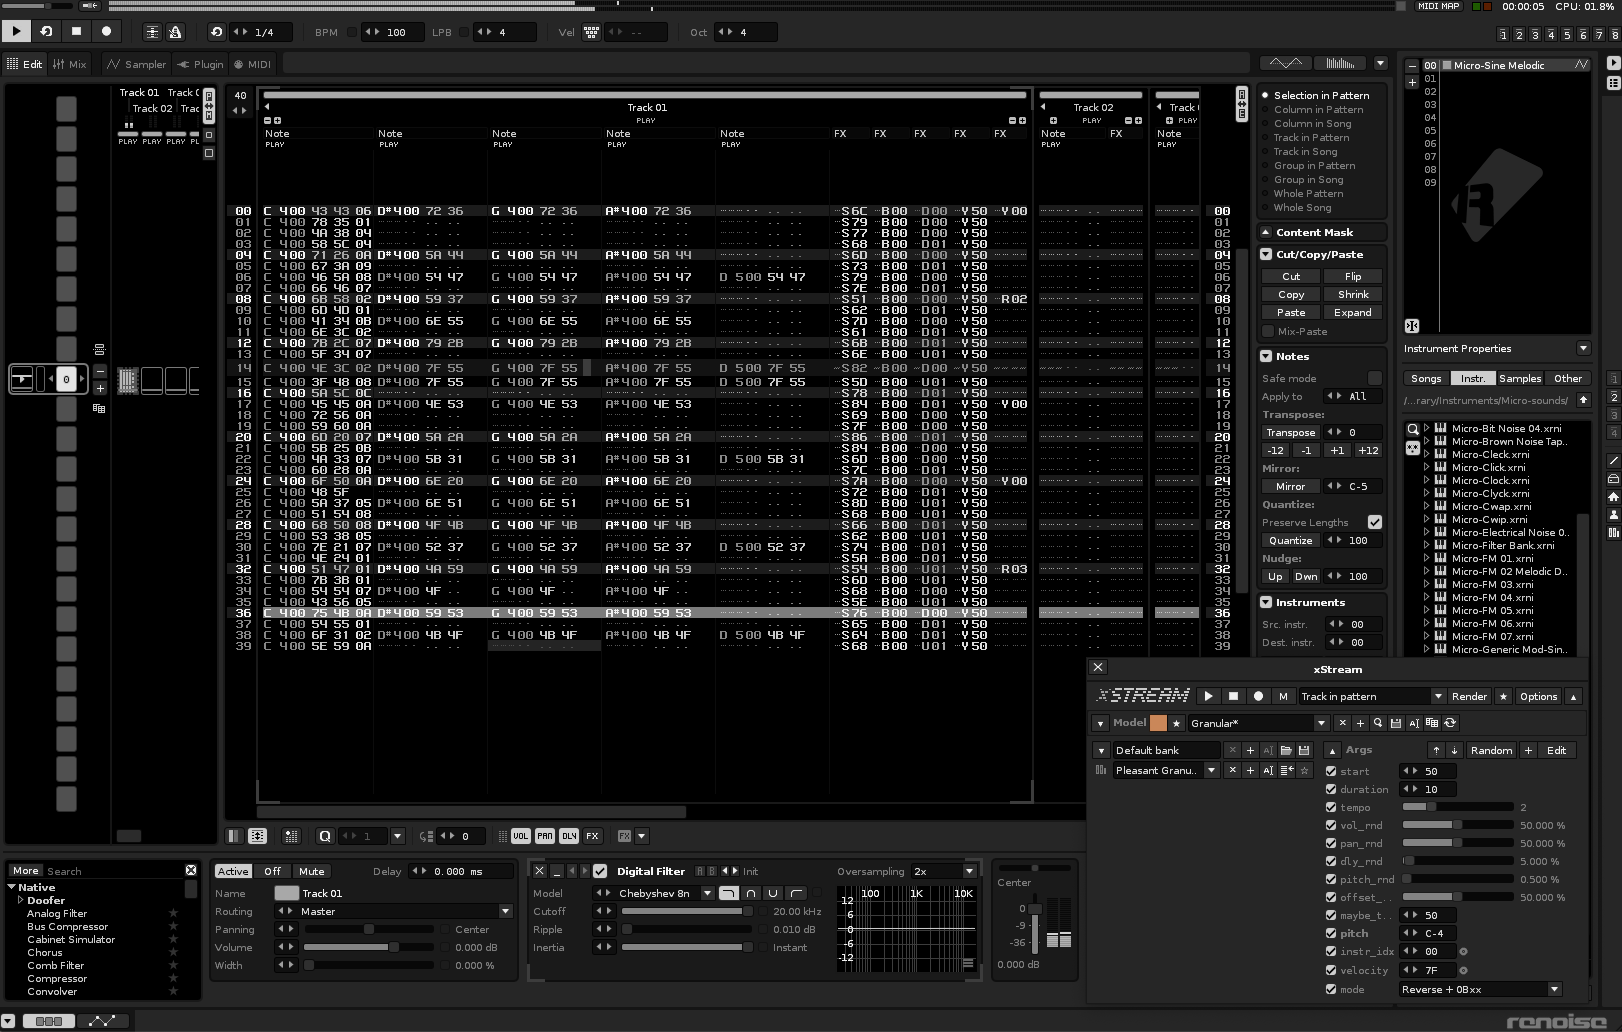Screen dimensions: 1622x1032
Task: Enable edit/record mode in the transport
Action: coord(106,31)
